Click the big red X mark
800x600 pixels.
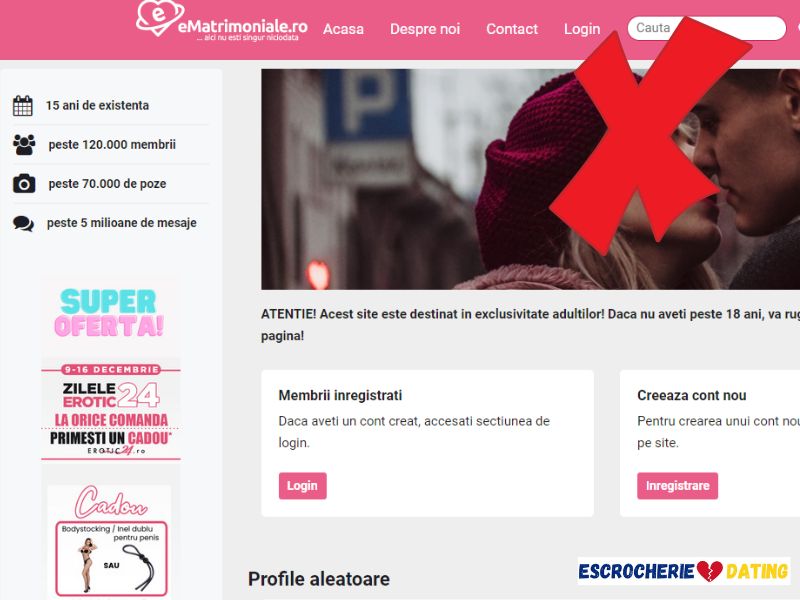coord(651,135)
